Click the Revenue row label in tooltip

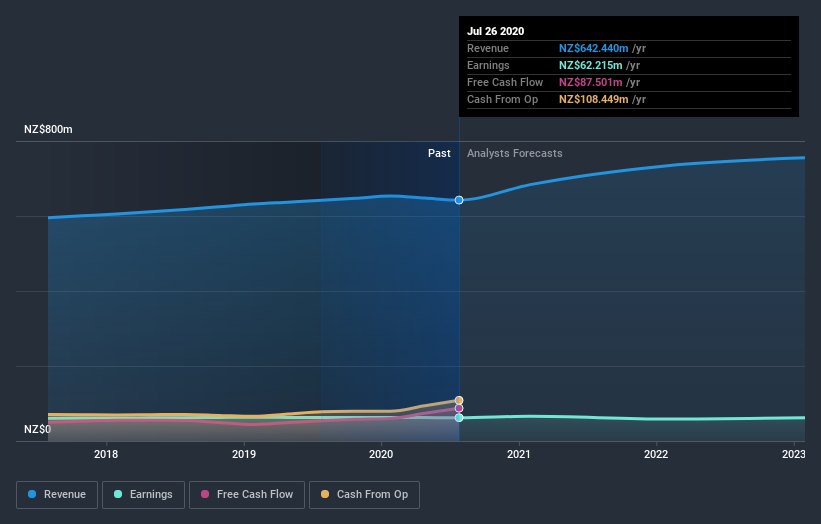tap(488, 48)
